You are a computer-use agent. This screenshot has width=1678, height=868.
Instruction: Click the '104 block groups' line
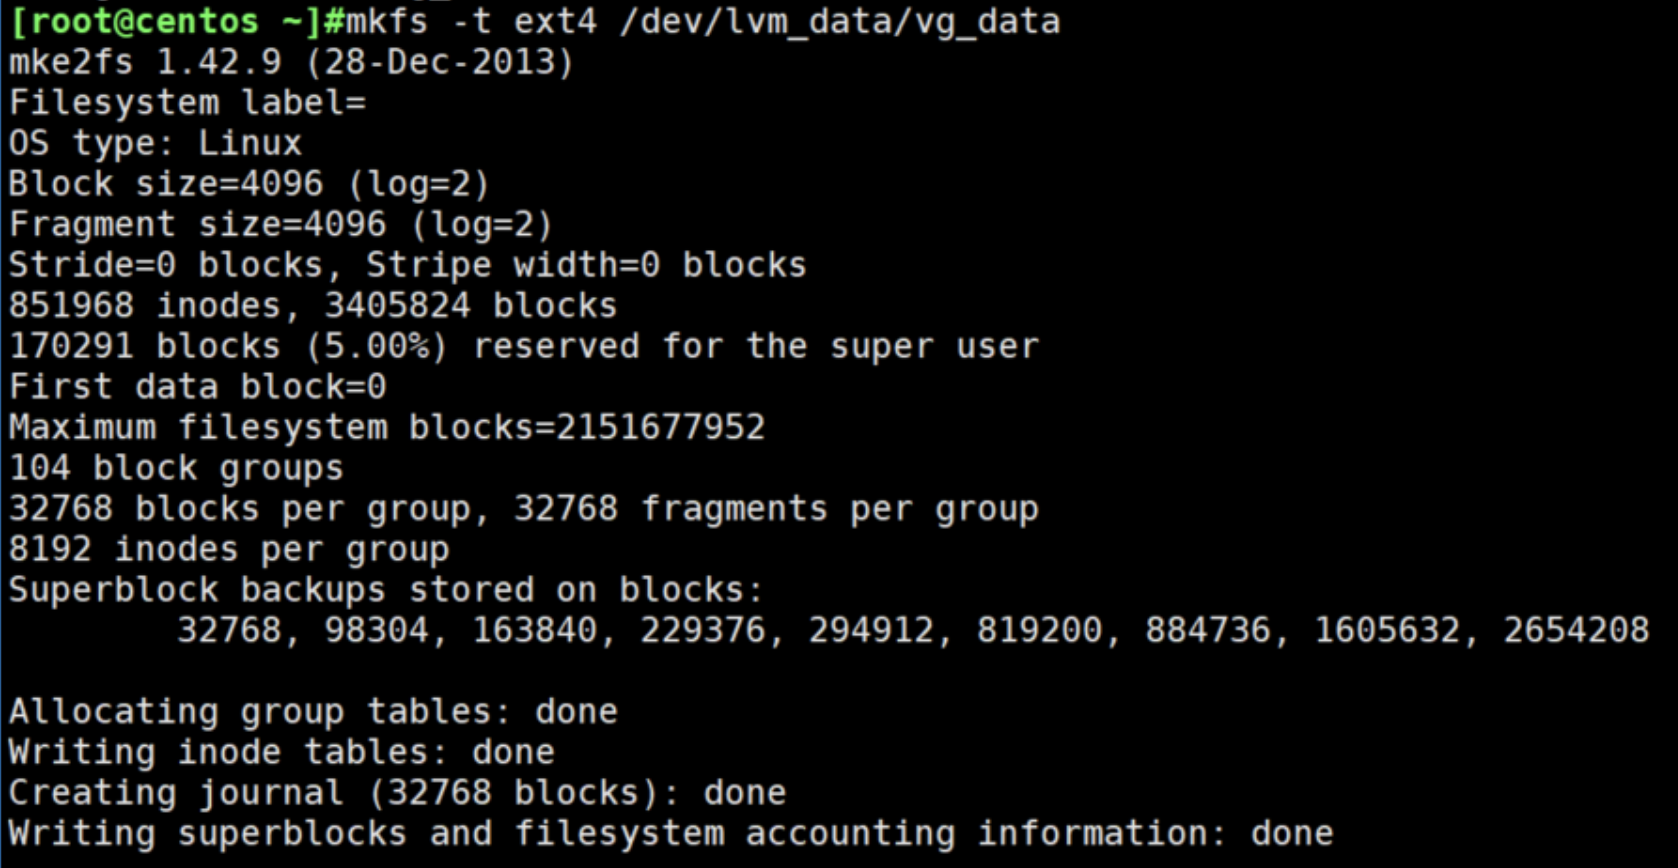176,468
